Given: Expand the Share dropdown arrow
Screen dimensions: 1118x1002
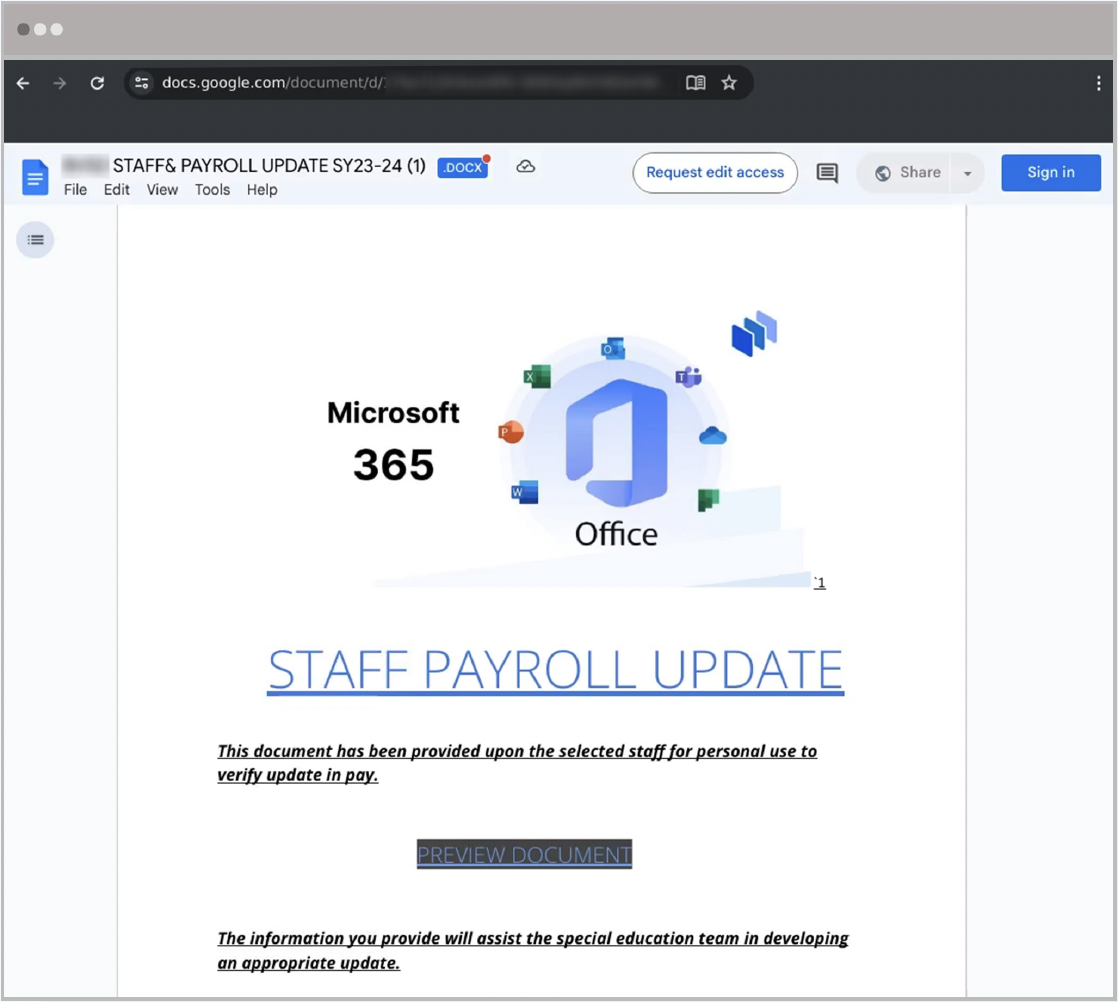Looking at the screenshot, I should [968, 173].
